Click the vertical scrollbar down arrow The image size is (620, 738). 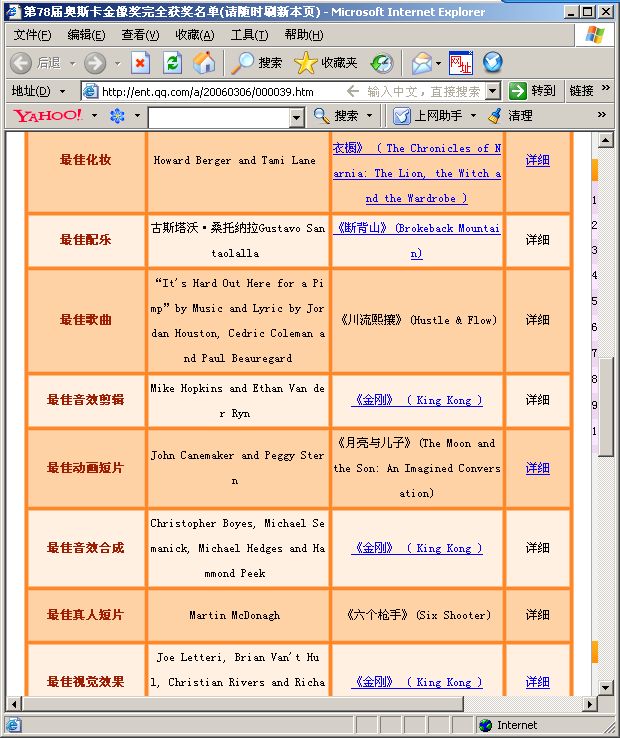(x=605, y=688)
